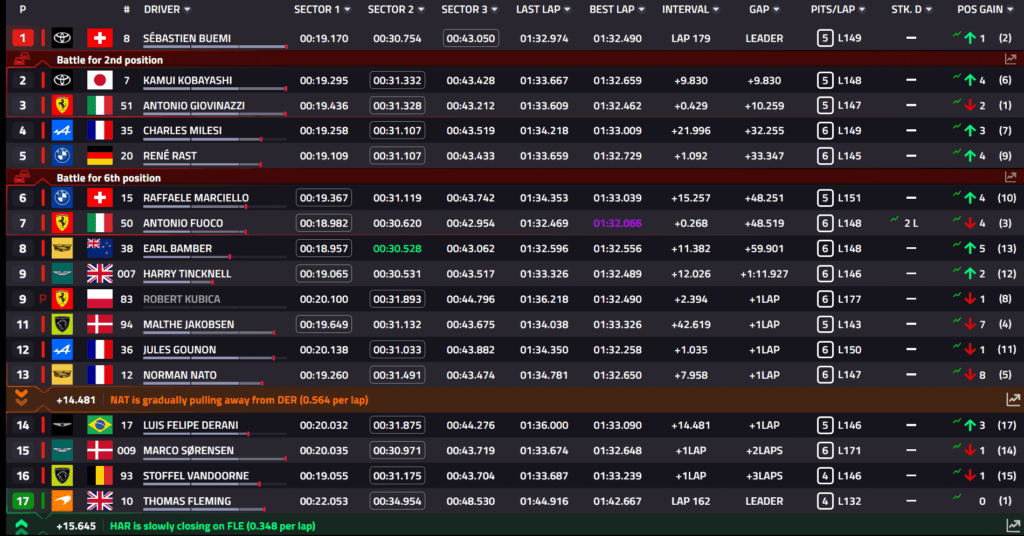This screenshot has width=1024, height=536.
Task: Open the POS GAIN column dropdown
Action: [1009, 10]
